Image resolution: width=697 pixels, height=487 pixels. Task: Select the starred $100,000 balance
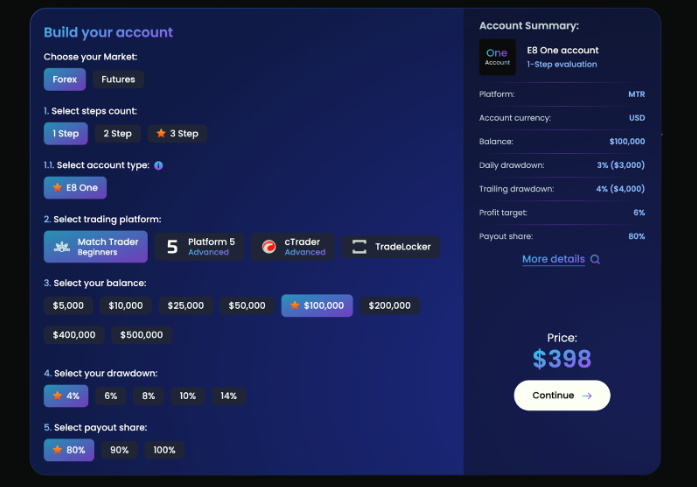click(x=317, y=306)
